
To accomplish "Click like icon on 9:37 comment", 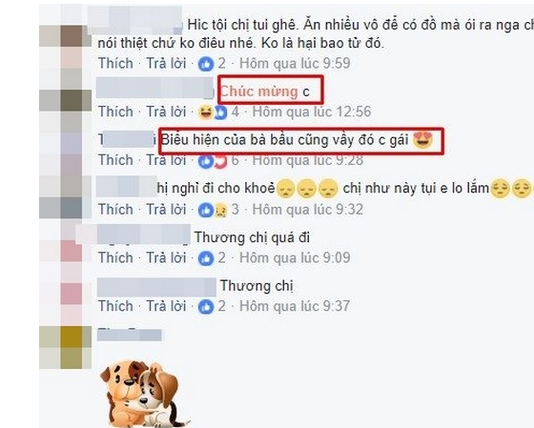I will (206, 307).
